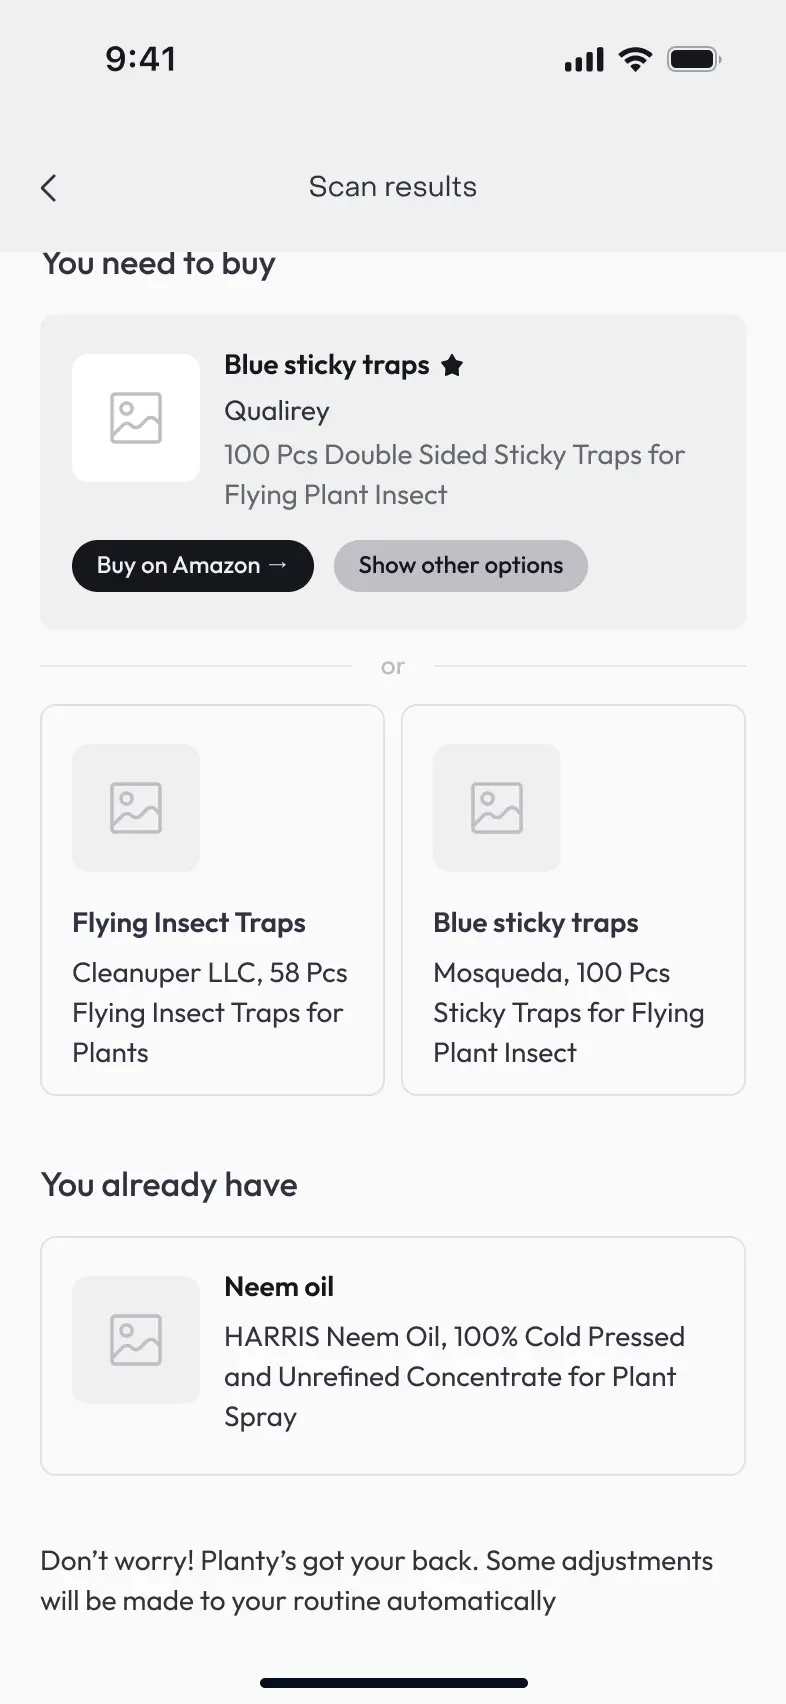786x1704 pixels.
Task: Open the Neem oil item title
Action: 279,1287
